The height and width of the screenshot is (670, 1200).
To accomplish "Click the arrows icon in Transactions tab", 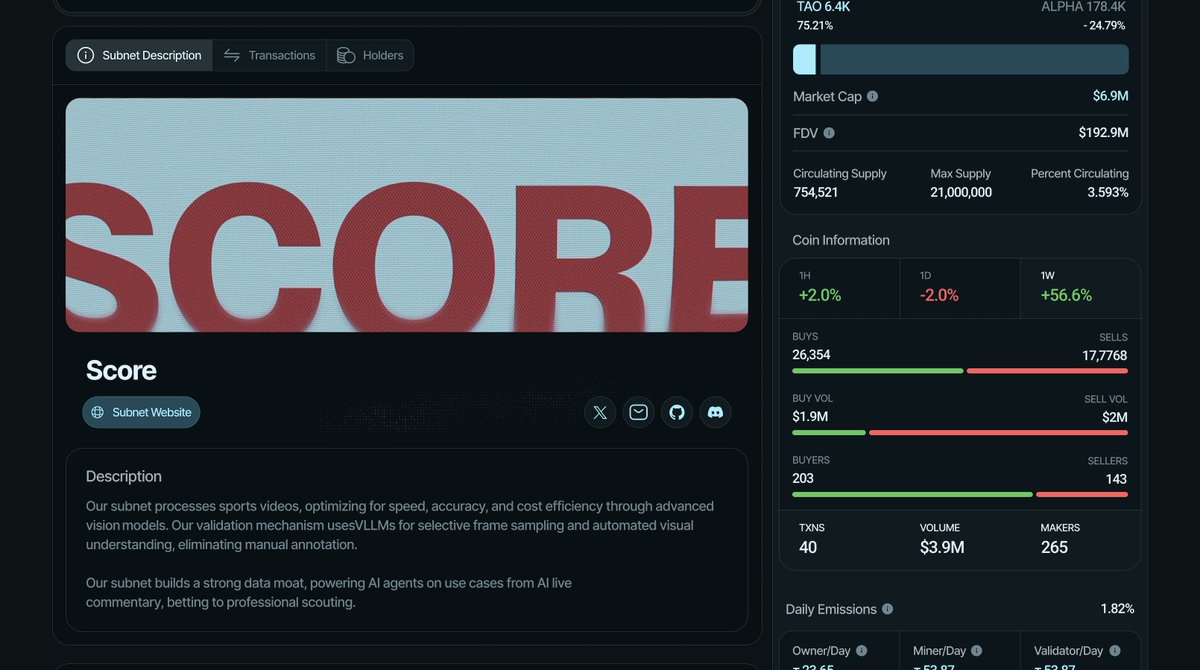I will pos(231,56).
